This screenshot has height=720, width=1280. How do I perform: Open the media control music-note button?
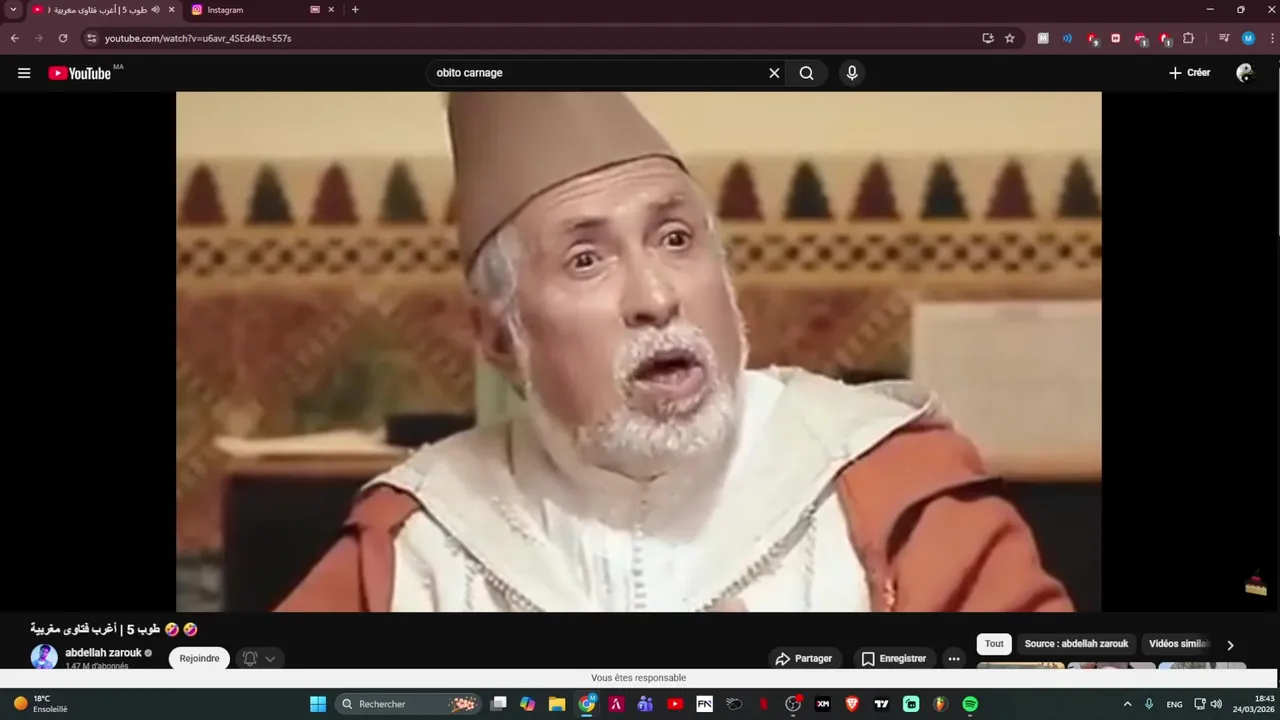tap(1224, 38)
